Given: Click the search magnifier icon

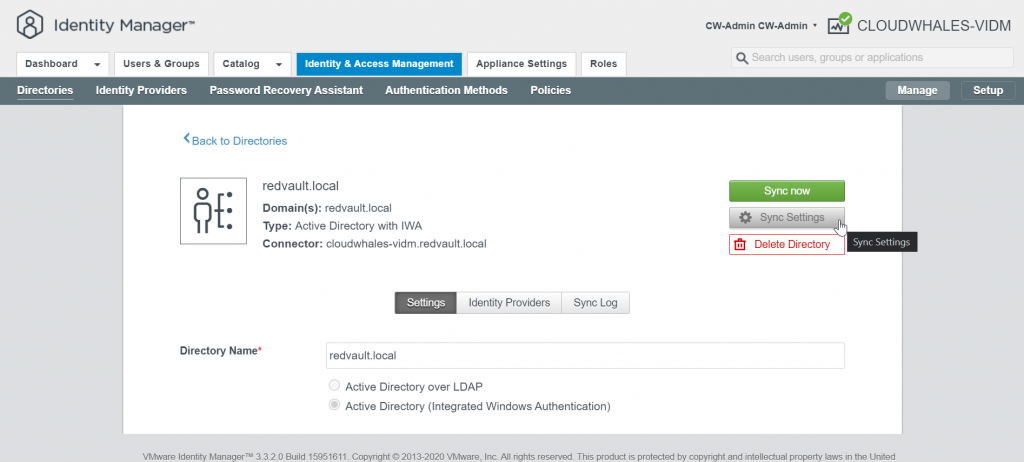Looking at the screenshot, I should point(742,58).
